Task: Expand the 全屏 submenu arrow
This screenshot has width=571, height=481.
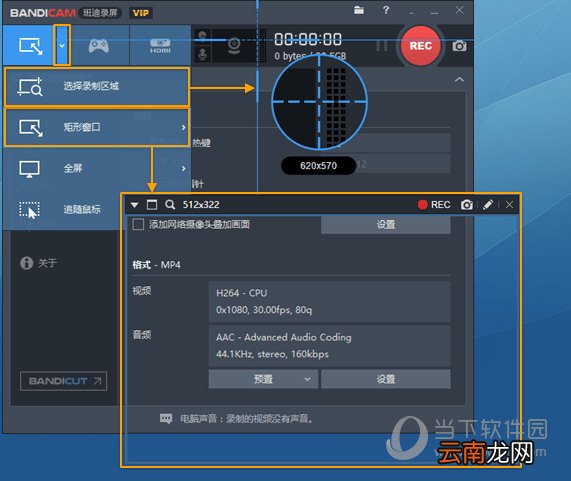Action: pos(183,169)
